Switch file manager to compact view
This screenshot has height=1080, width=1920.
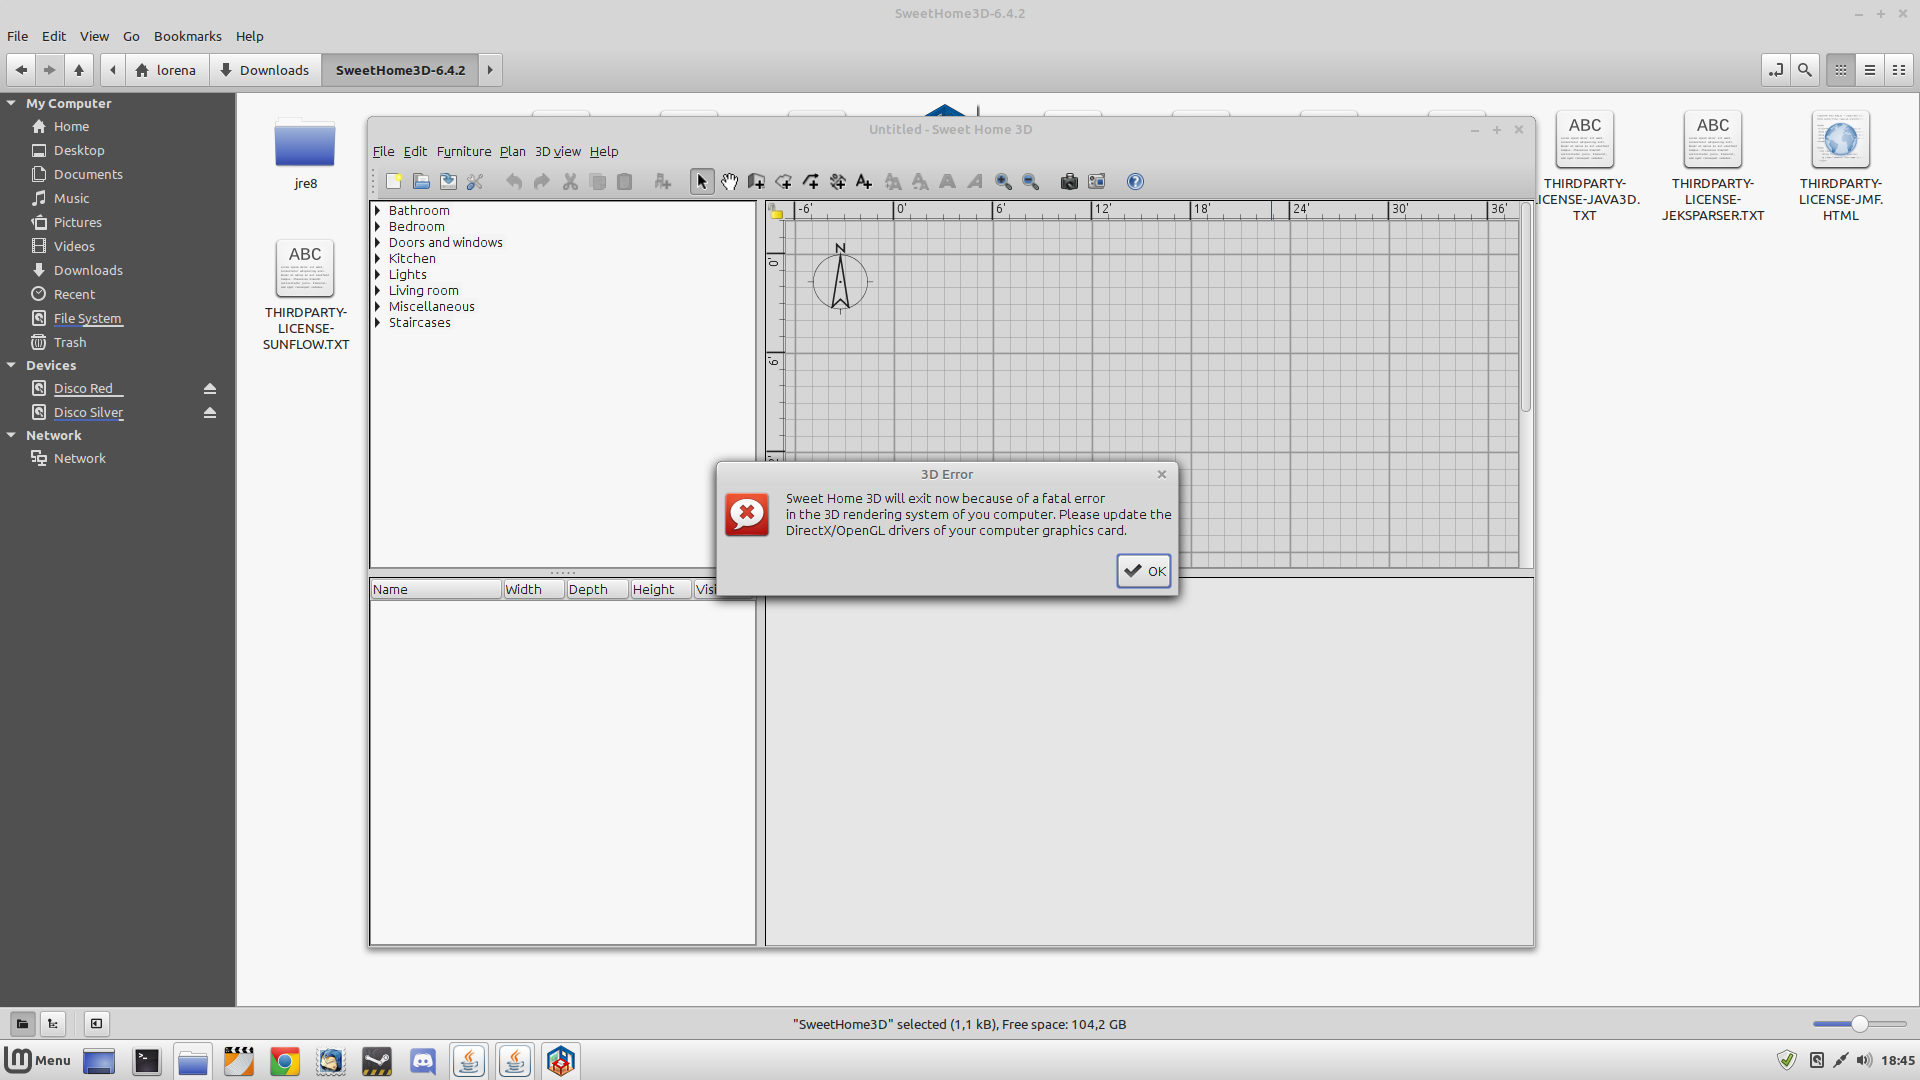1898,70
